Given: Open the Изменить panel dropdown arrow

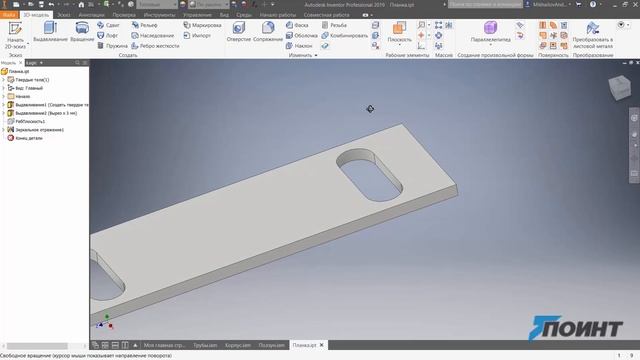Looking at the screenshot, I should [316, 55].
